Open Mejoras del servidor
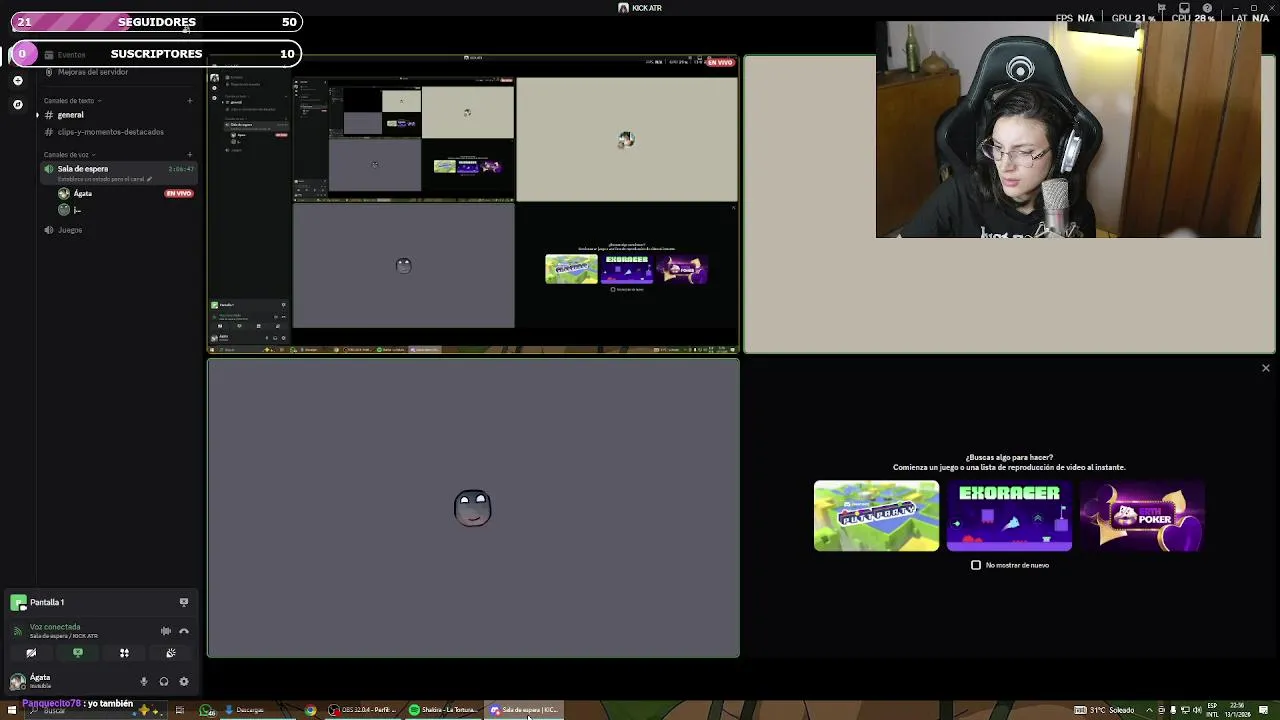 (92, 72)
